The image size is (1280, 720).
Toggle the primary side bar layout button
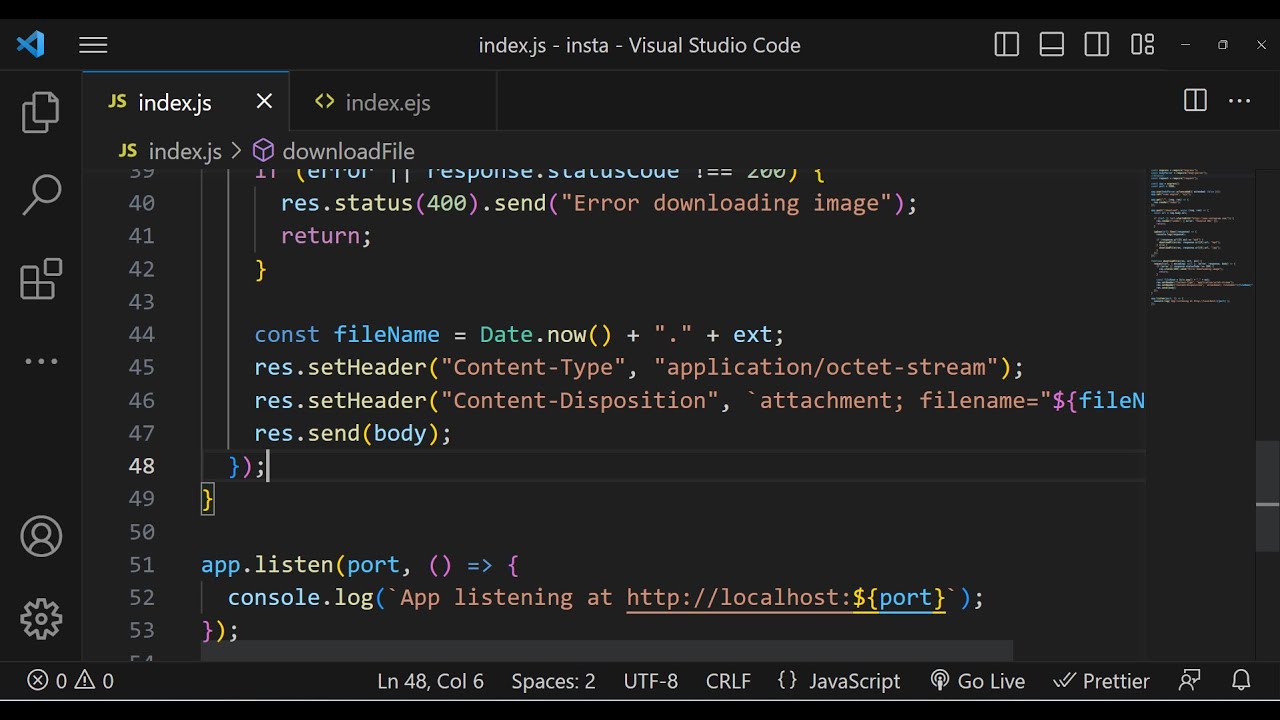pyautogui.click(x=1007, y=45)
